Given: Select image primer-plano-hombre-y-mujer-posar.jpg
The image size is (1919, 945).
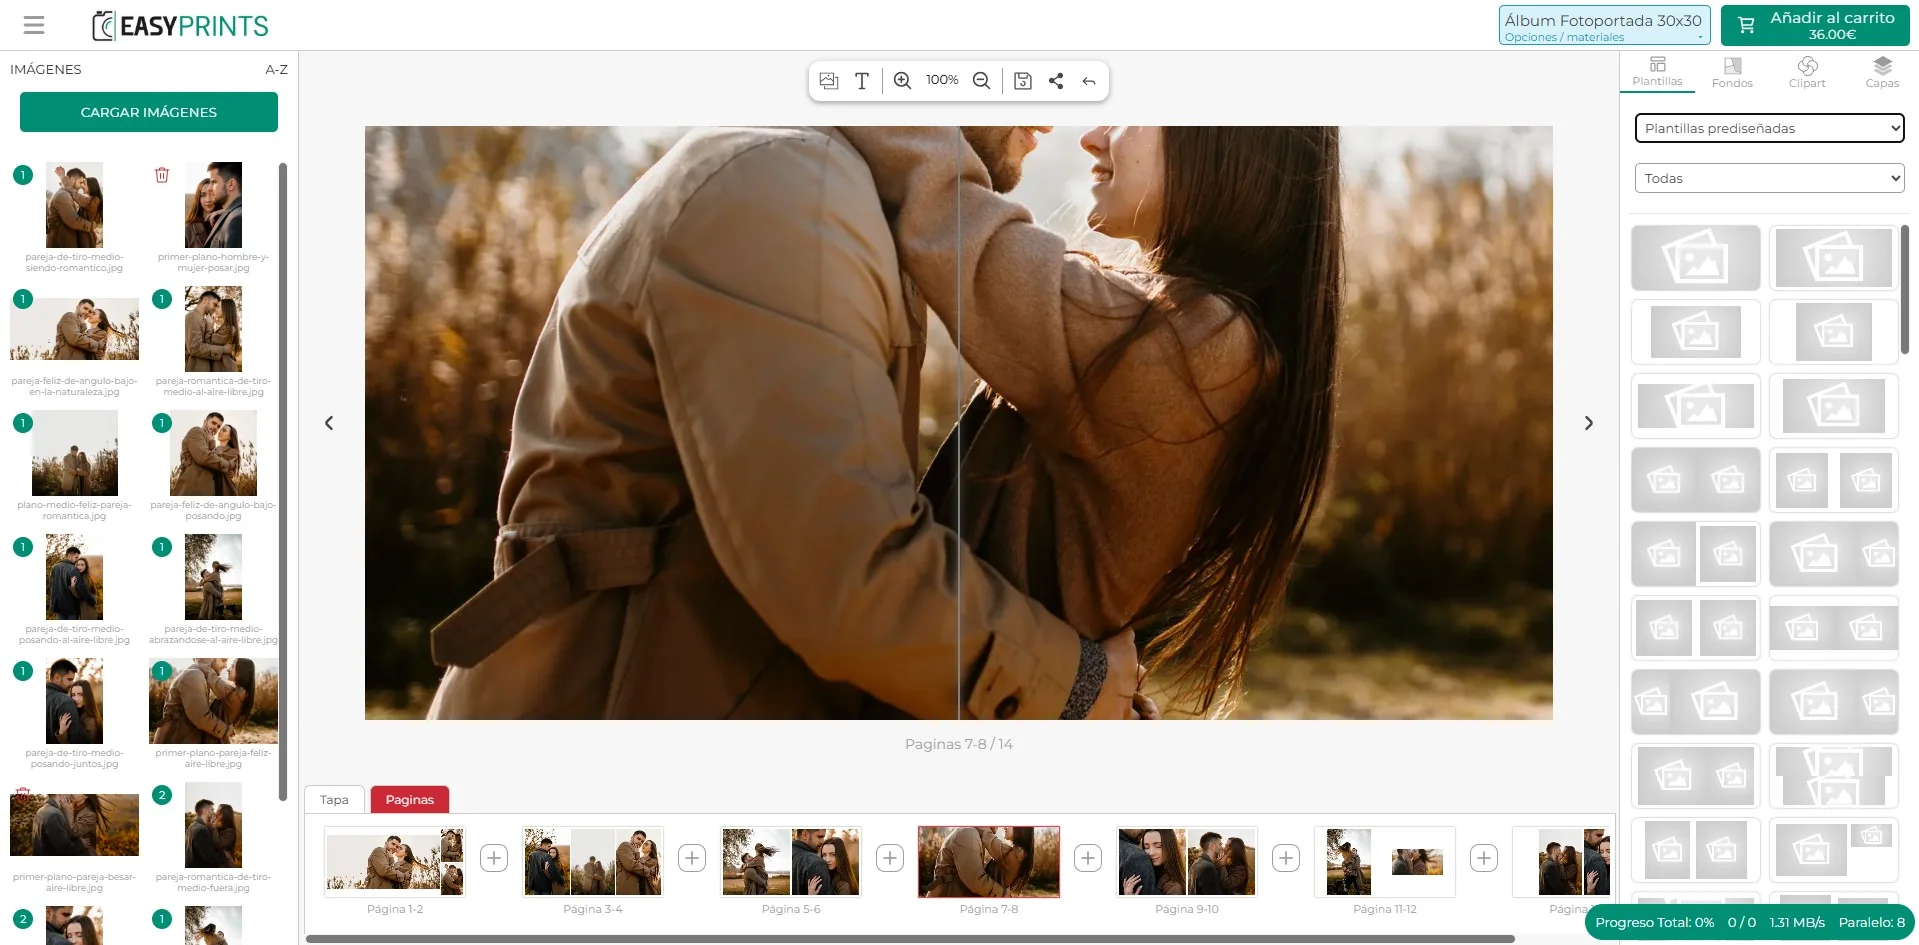Looking at the screenshot, I should point(213,205).
